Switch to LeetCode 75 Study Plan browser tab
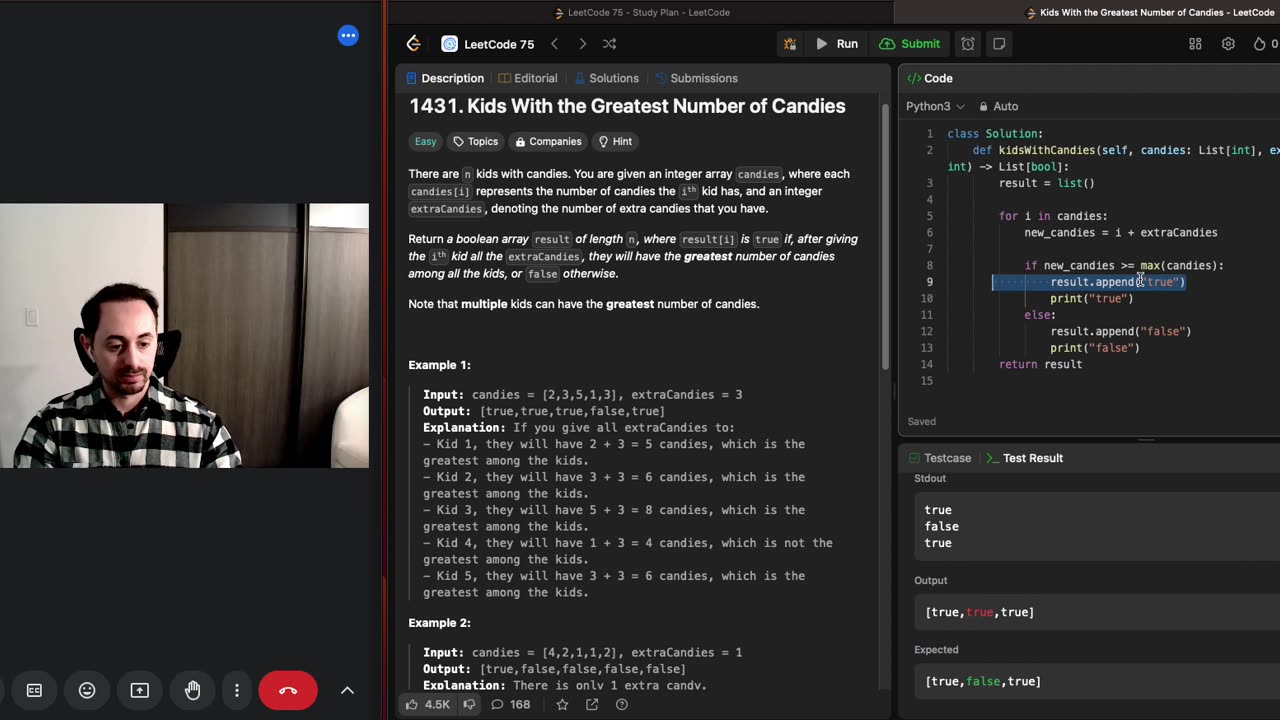 click(x=640, y=12)
